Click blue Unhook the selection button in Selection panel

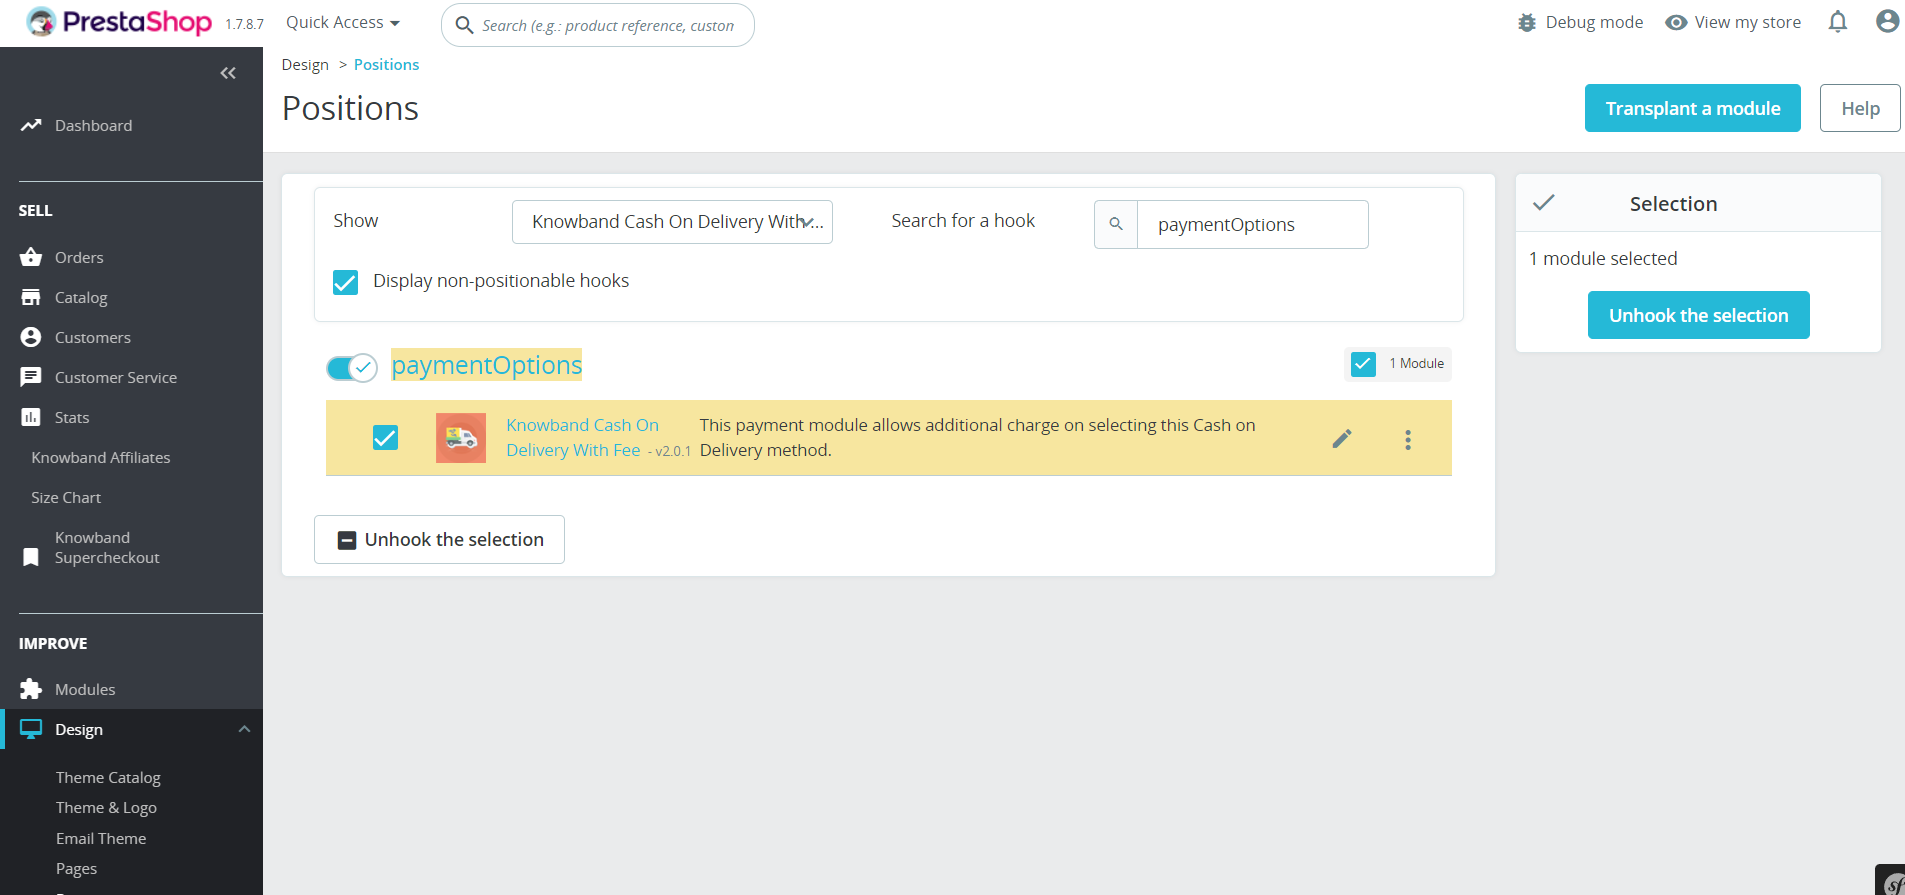pyautogui.click(x=1699, y=315)
